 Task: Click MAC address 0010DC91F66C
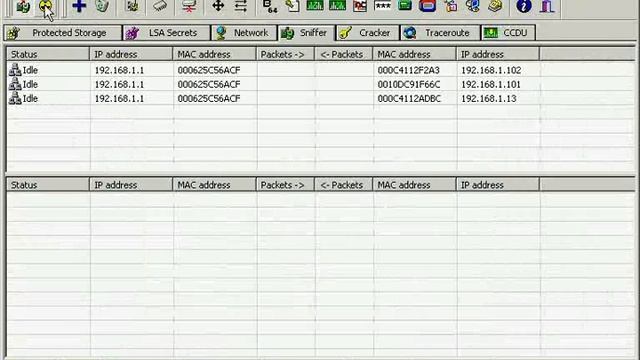[409, 84]
